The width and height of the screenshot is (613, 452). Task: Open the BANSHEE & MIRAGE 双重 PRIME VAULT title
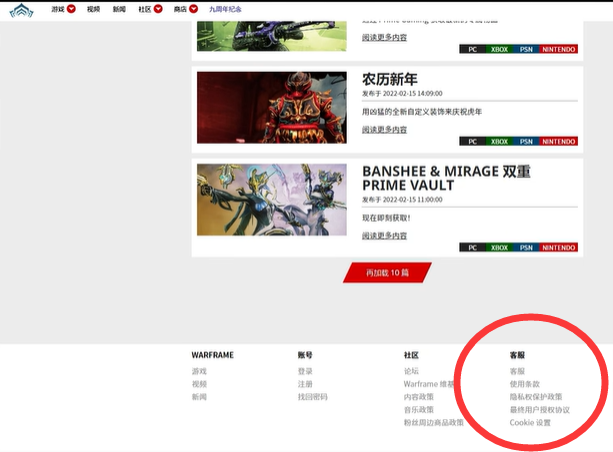(446, 178)
